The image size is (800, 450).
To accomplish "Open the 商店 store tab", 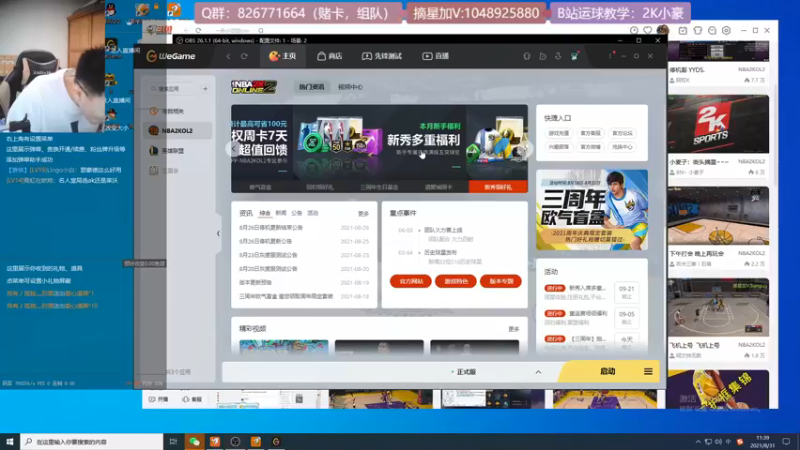I will tap(330, 56).
